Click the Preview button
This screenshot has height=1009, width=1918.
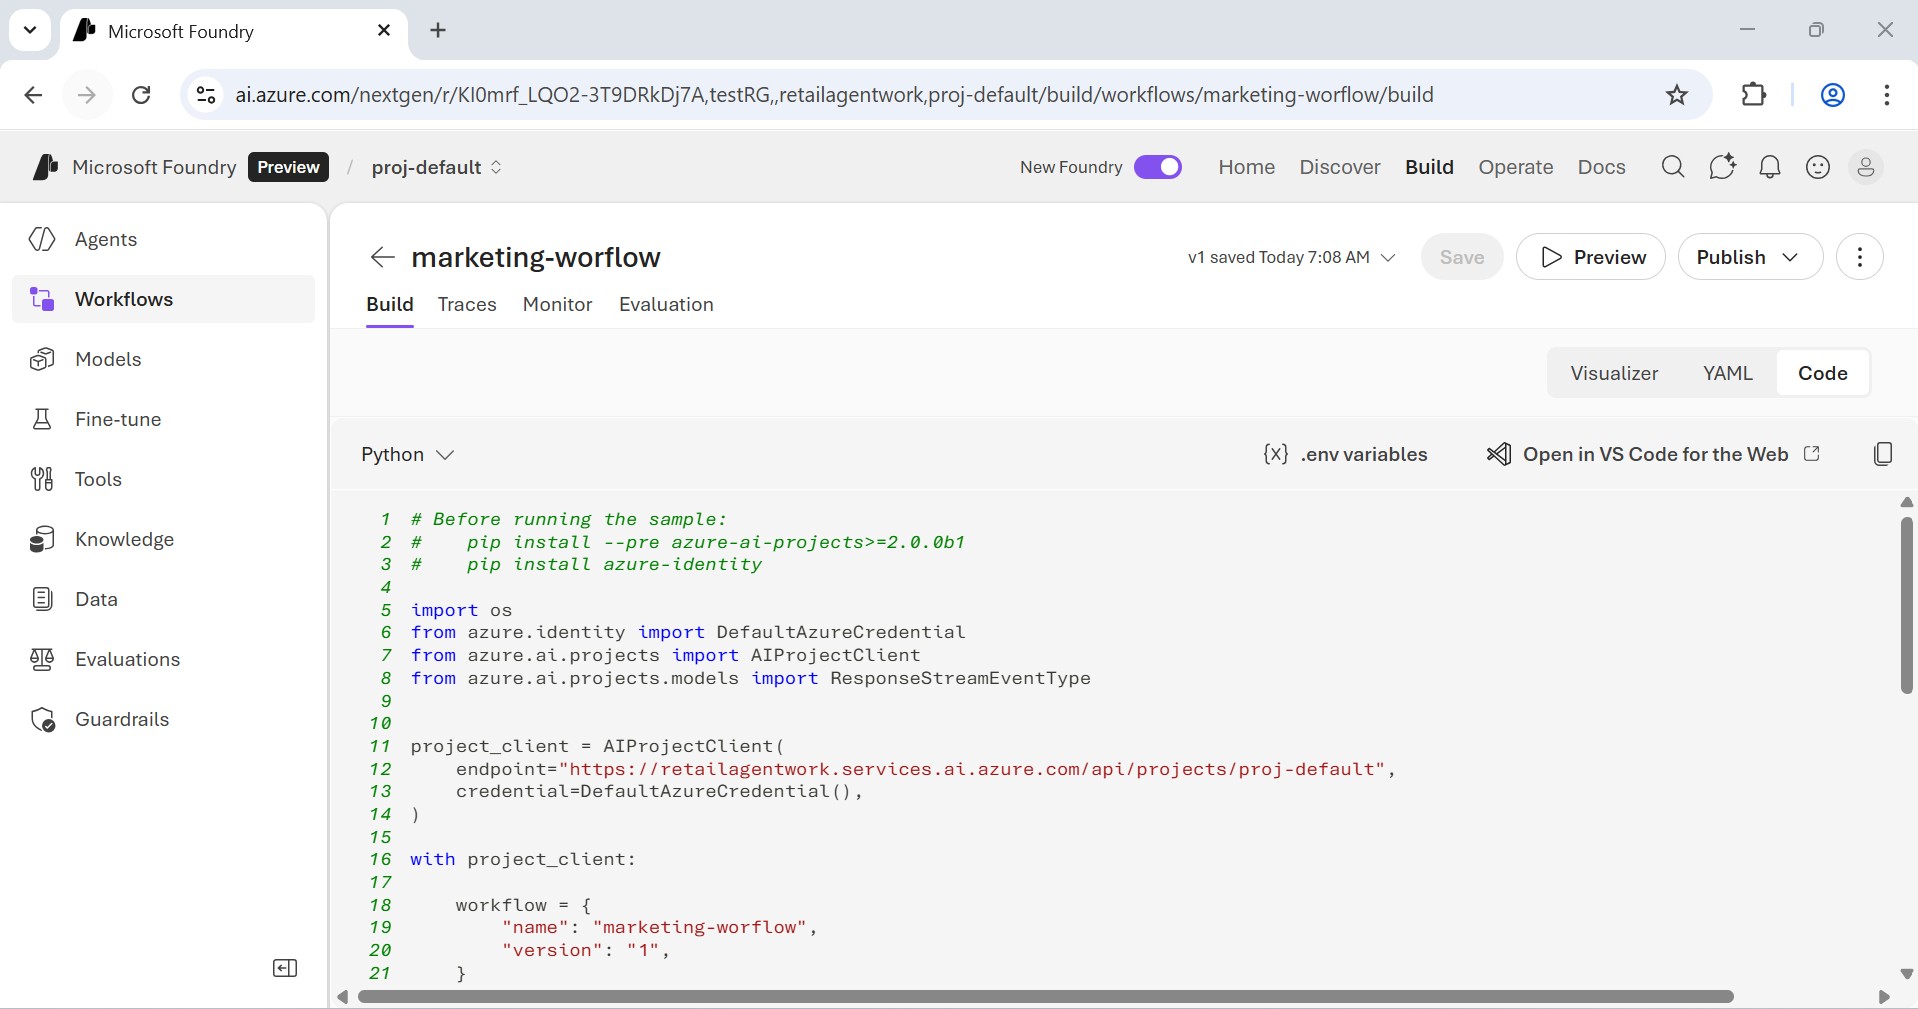(1590, 257)
